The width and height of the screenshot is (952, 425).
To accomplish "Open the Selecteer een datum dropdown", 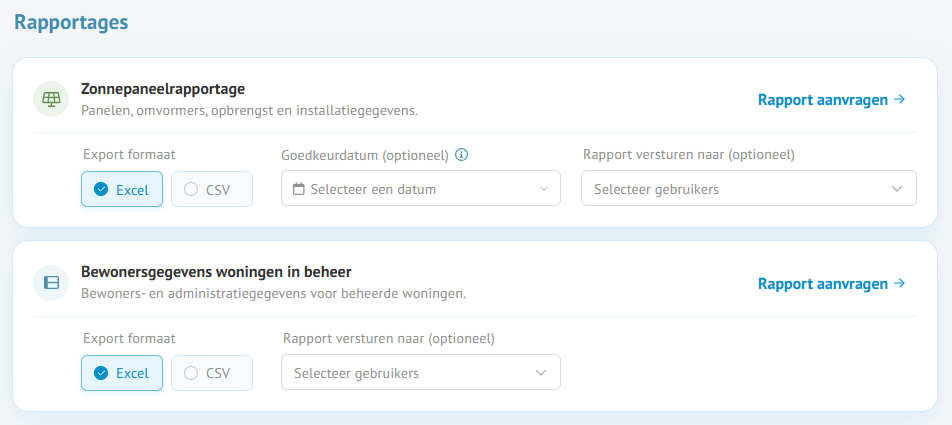I will coord(421,188).
